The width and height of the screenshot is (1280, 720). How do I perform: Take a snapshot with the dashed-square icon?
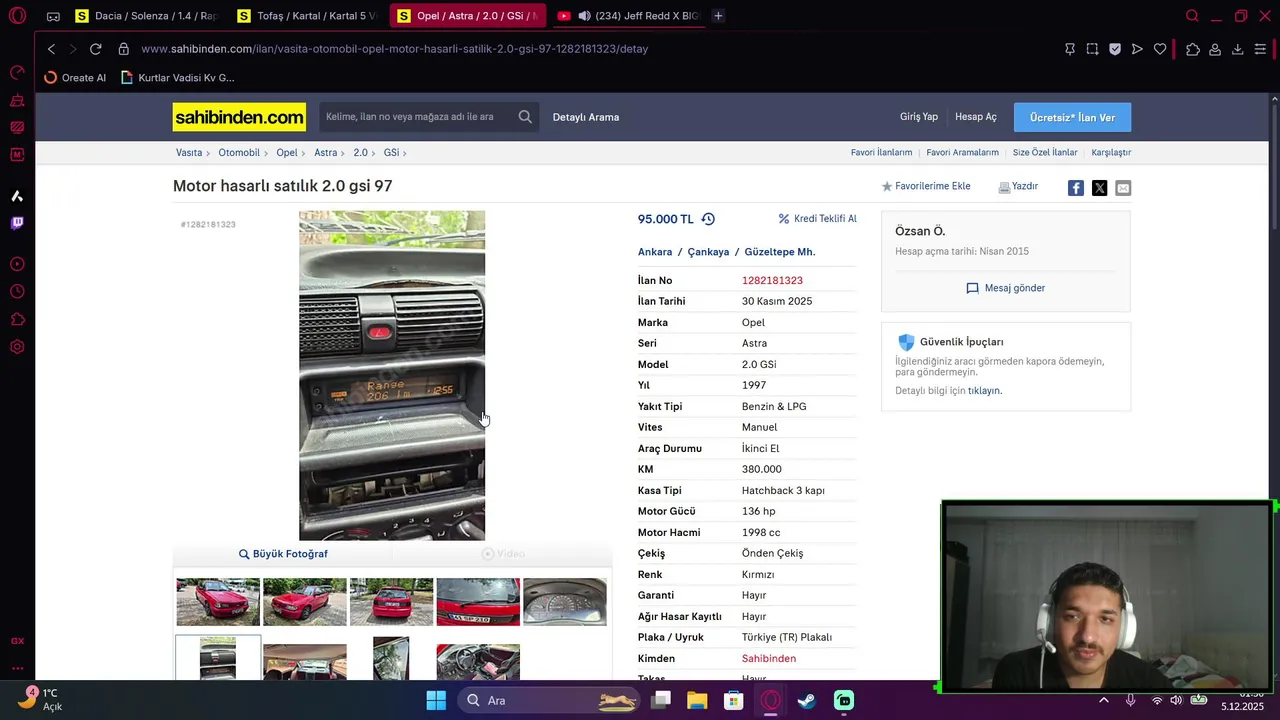[x=1092, y=49]
